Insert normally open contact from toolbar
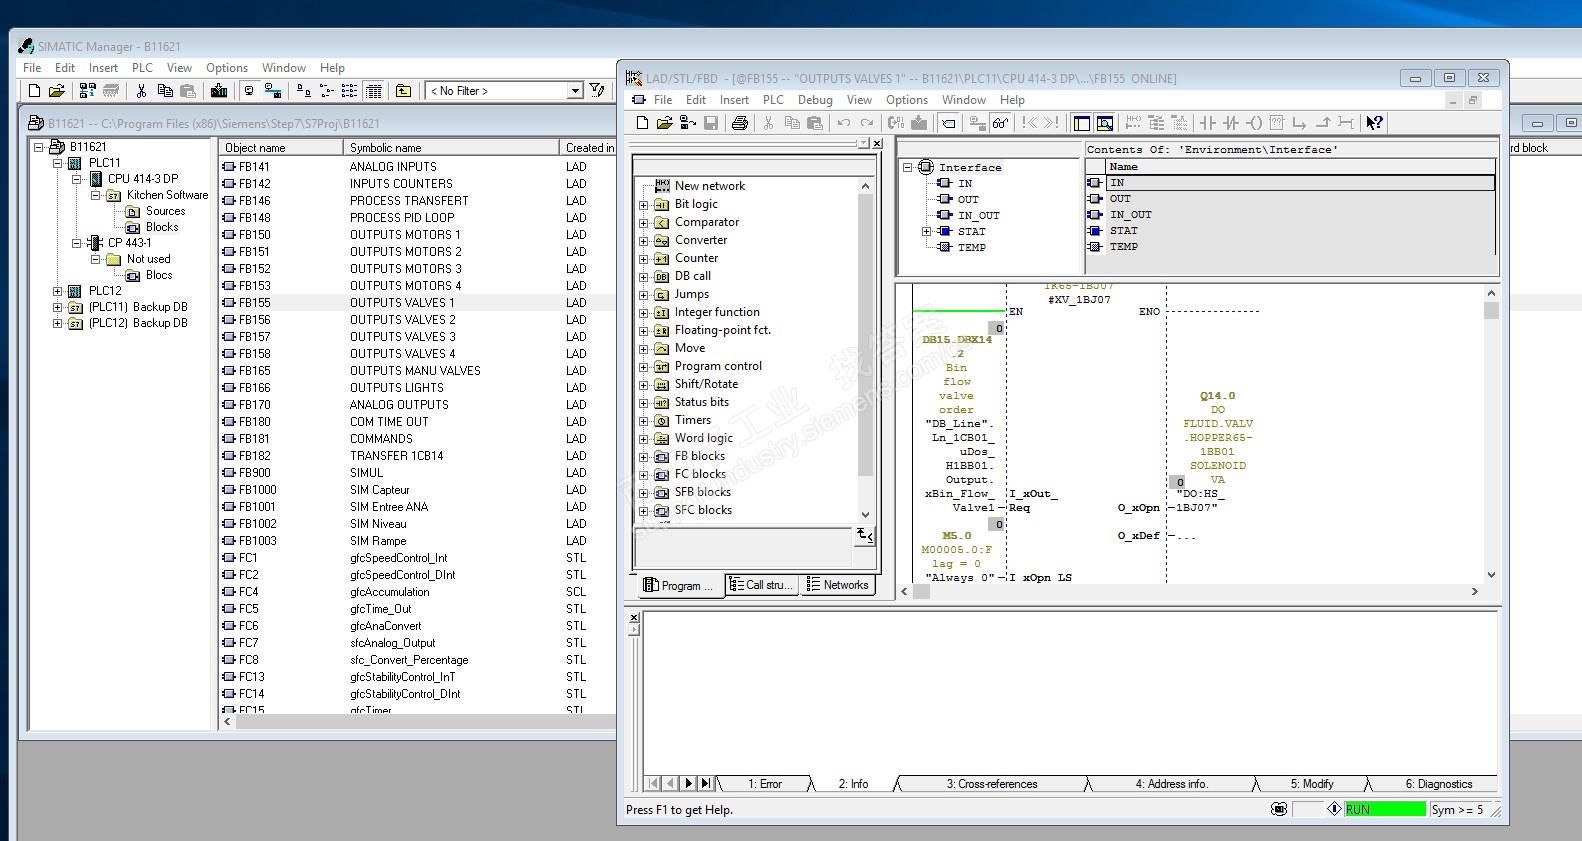1582x841 pixels. (1208, 123)
